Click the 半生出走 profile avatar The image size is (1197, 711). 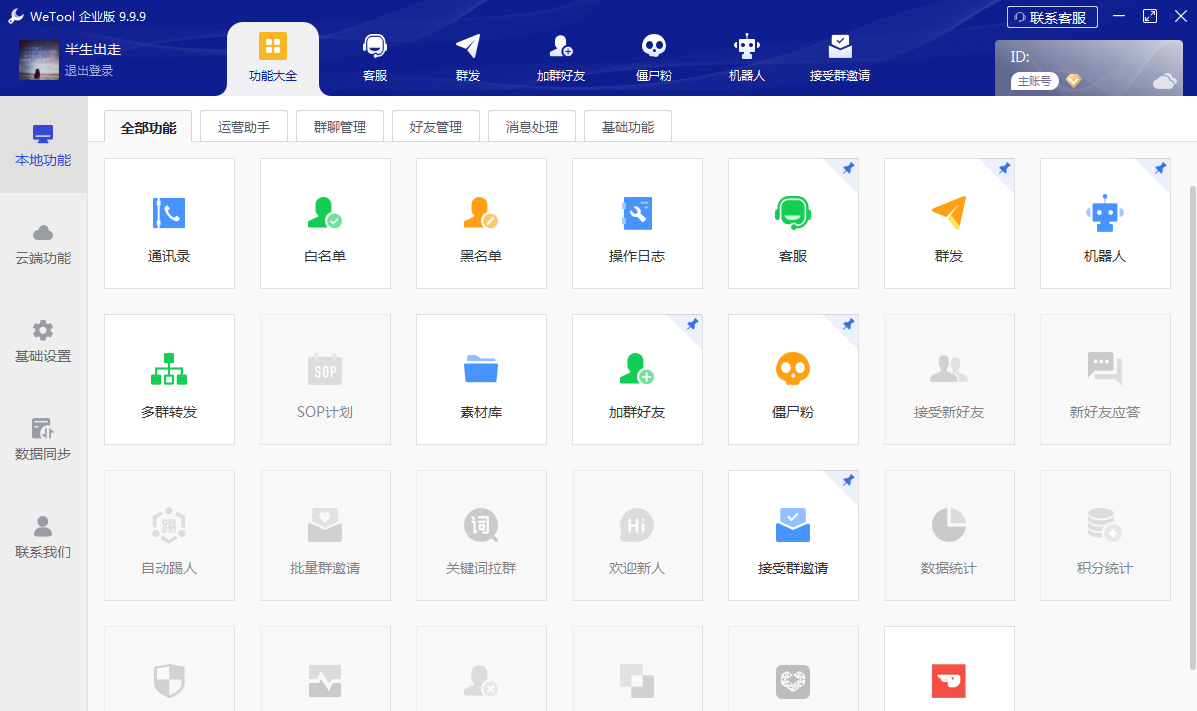click(36, 60)
